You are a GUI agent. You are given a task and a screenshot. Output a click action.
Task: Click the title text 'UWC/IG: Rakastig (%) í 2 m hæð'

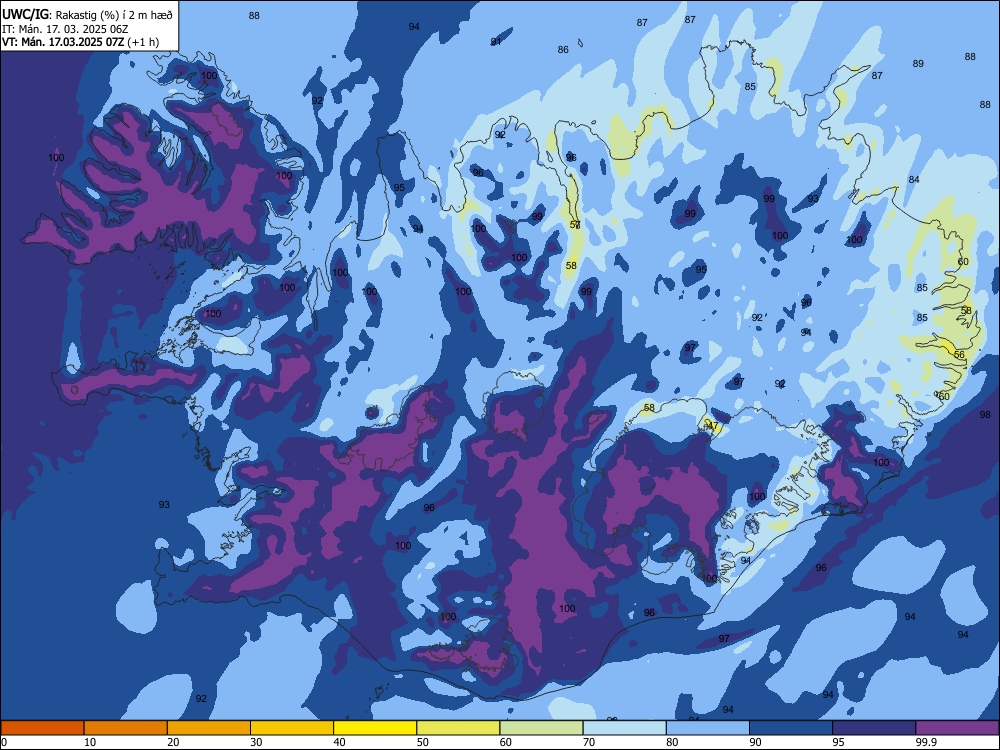(87, 14)
